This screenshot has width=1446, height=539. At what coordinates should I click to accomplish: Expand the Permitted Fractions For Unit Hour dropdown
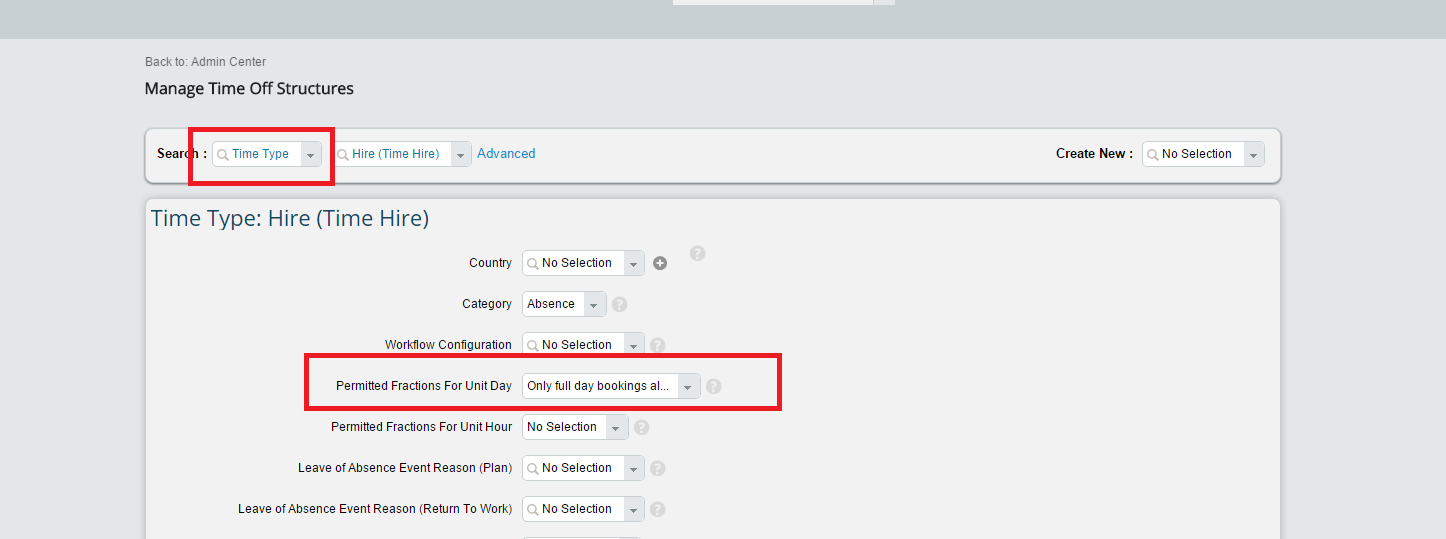click(x=618, y=427)
